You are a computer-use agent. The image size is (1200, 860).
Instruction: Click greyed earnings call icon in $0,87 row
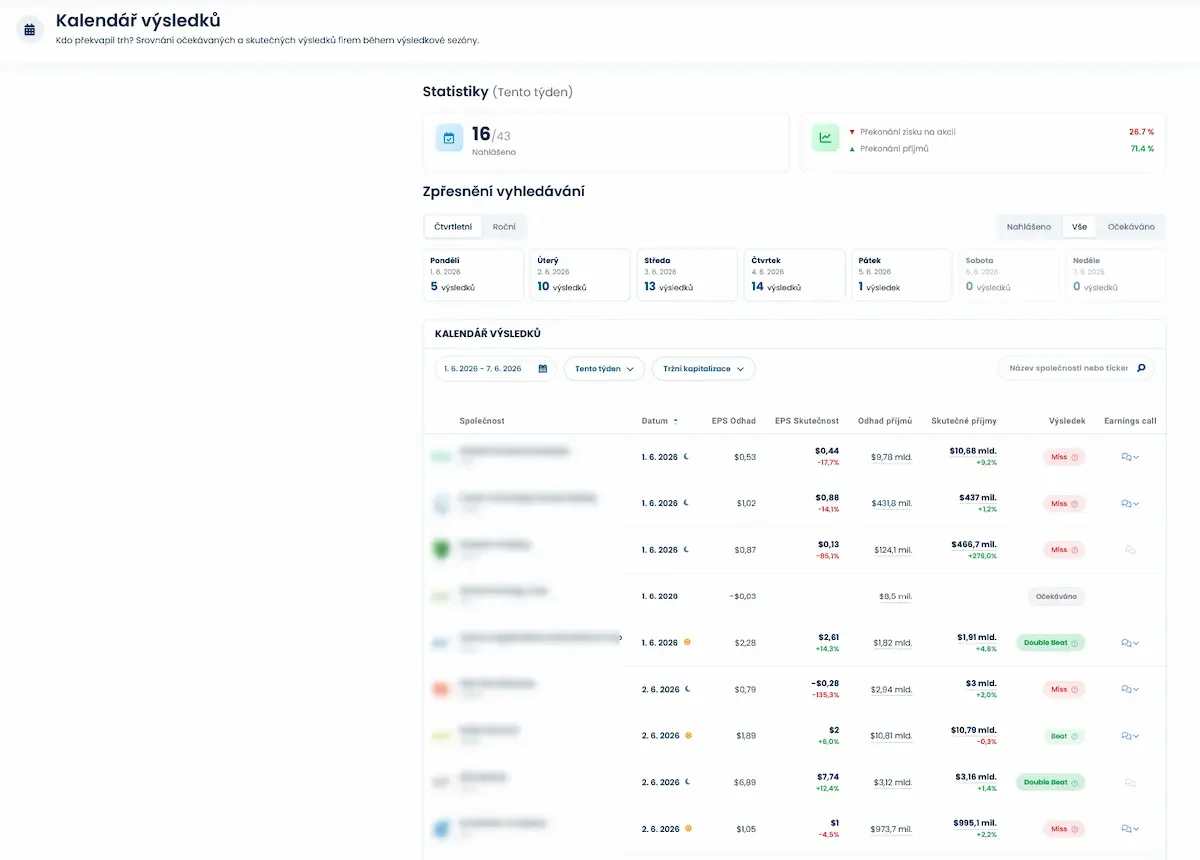1130,550
